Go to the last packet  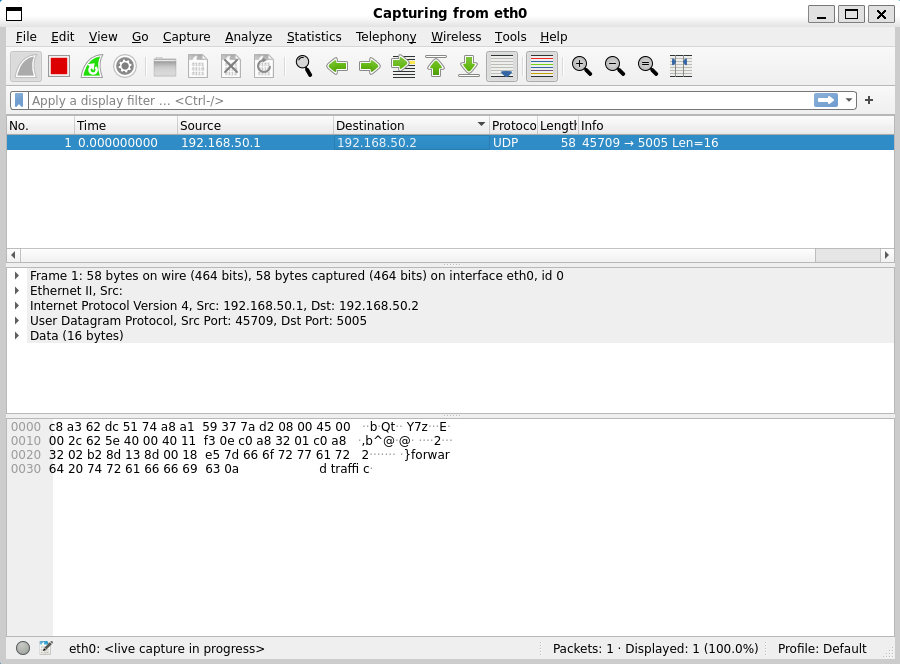(469, 67)
